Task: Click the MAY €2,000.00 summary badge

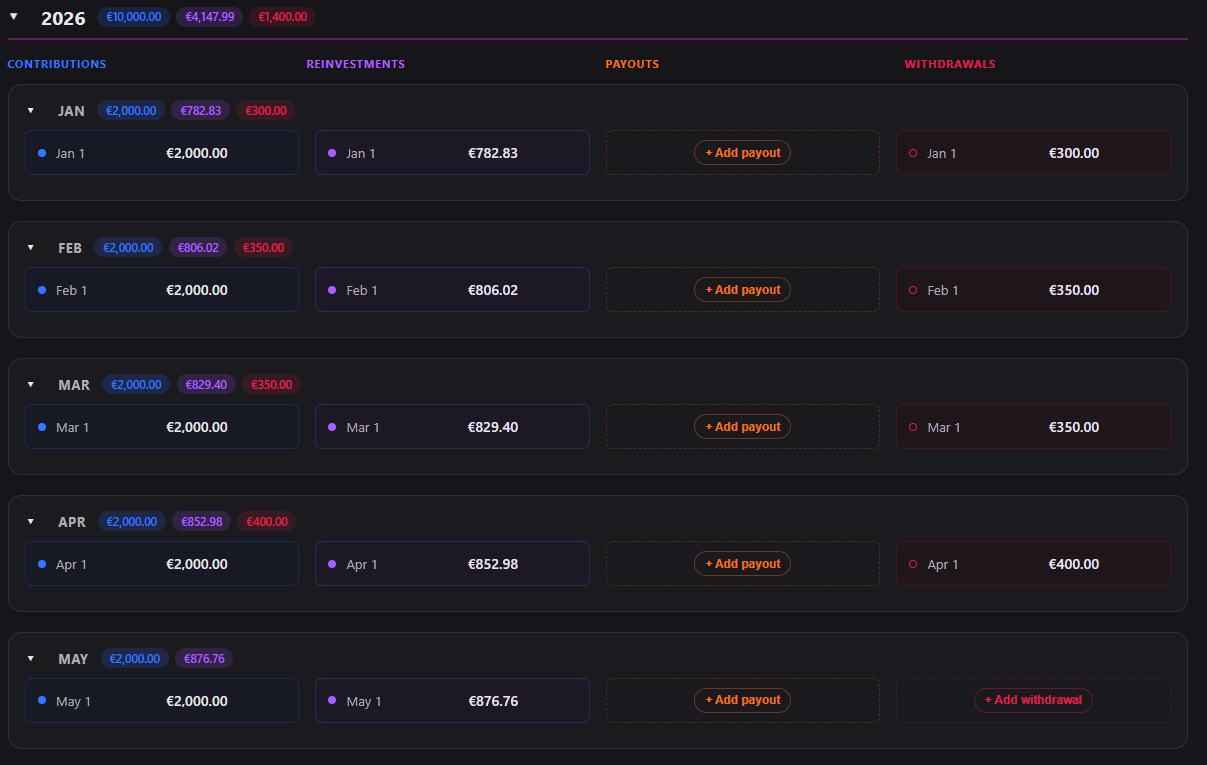Action: coord(135,658)
